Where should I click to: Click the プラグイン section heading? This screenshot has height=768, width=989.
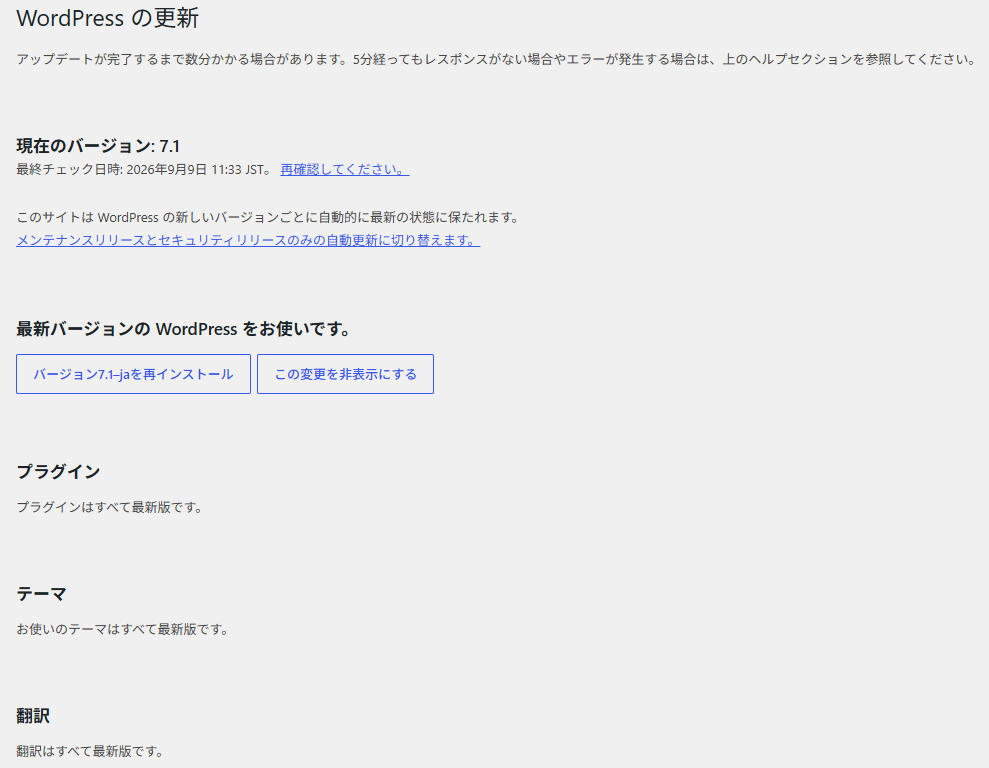(58, 472)
